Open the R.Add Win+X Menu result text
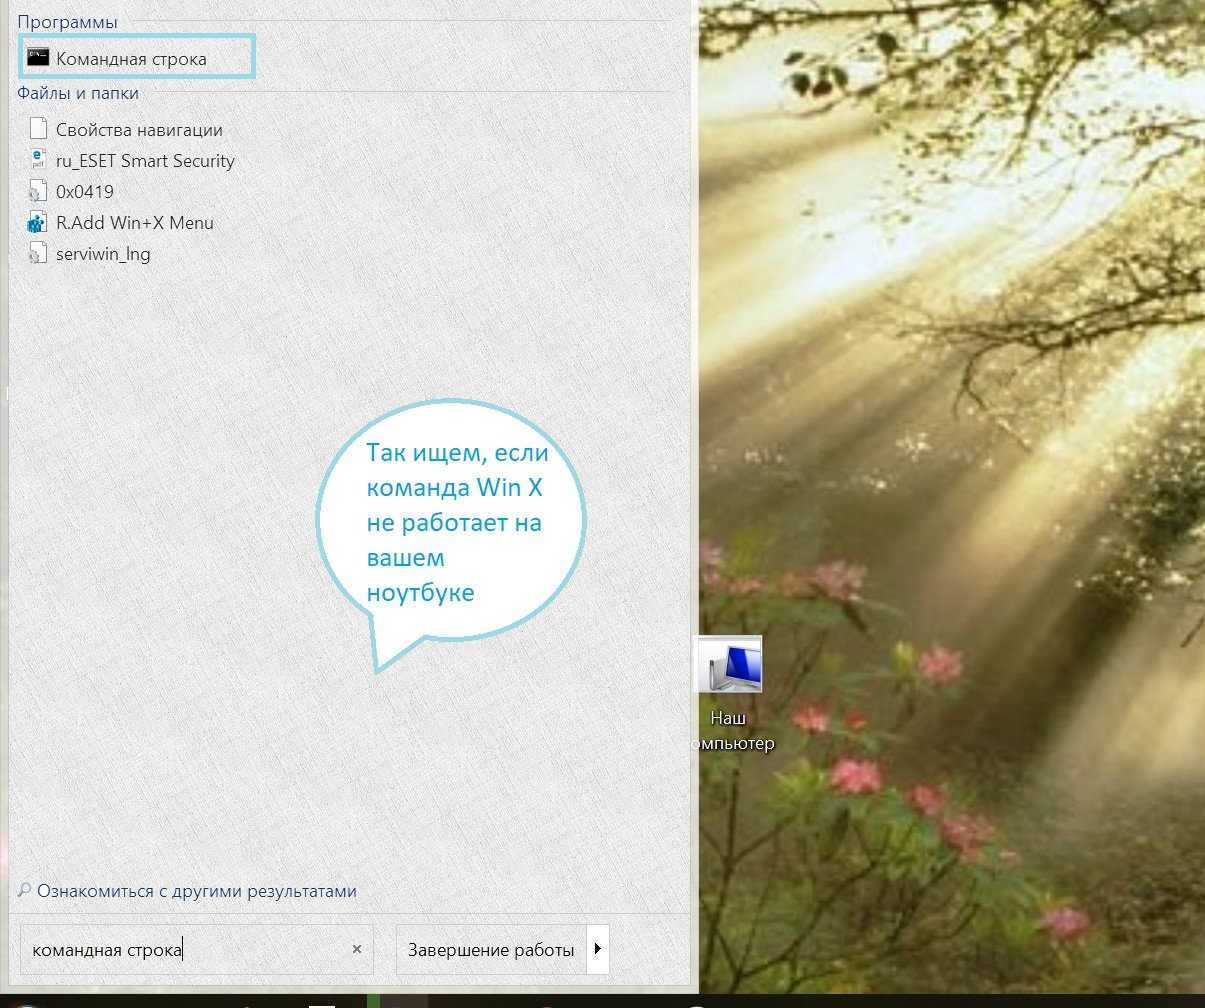This screenshot has height=1008, width=1205. coord(134,223)
